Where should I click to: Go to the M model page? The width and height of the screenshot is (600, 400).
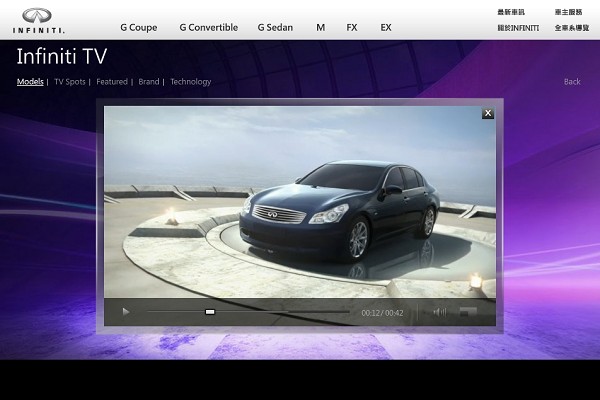pos(320,28)
